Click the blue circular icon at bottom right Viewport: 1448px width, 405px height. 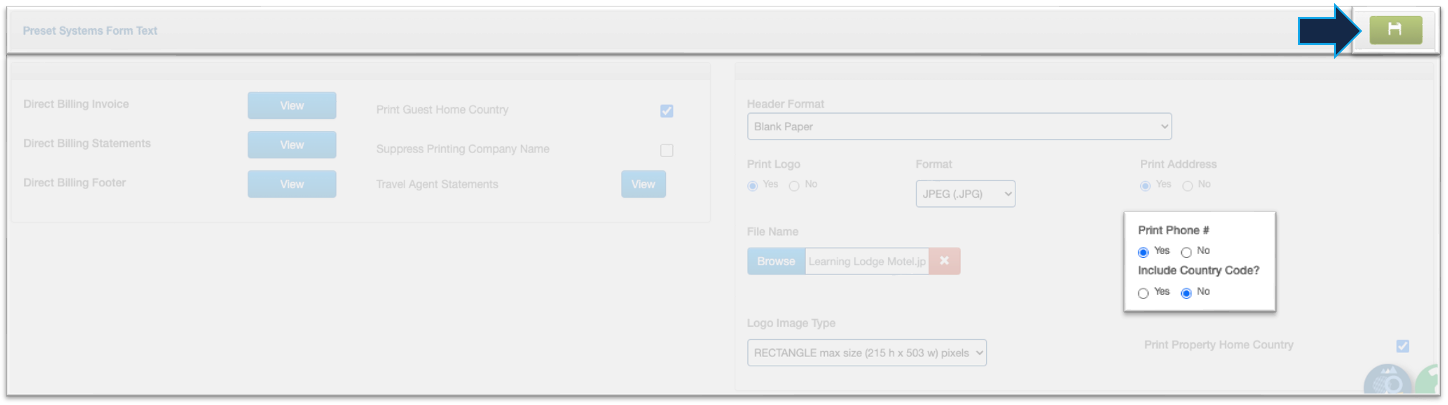pos(1388,387)
